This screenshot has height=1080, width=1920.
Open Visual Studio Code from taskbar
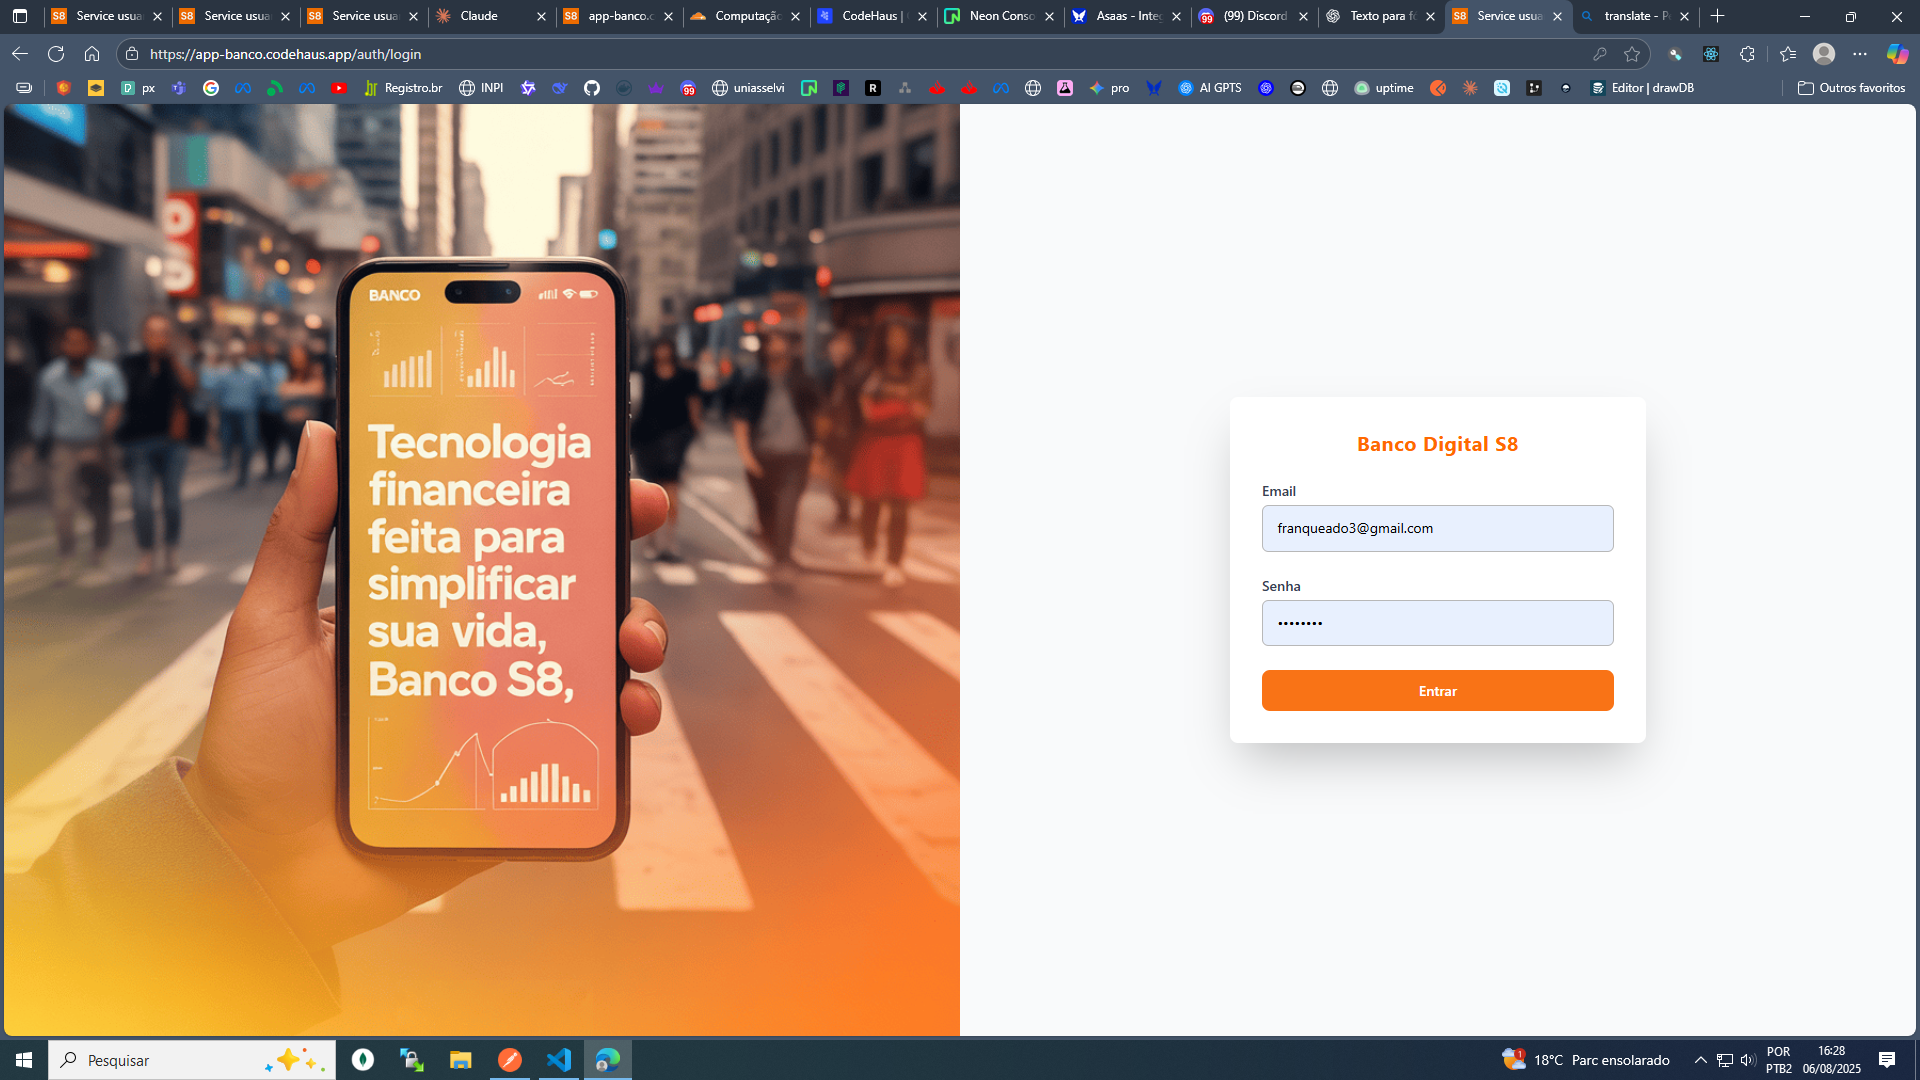click(x=558, y=1060)
